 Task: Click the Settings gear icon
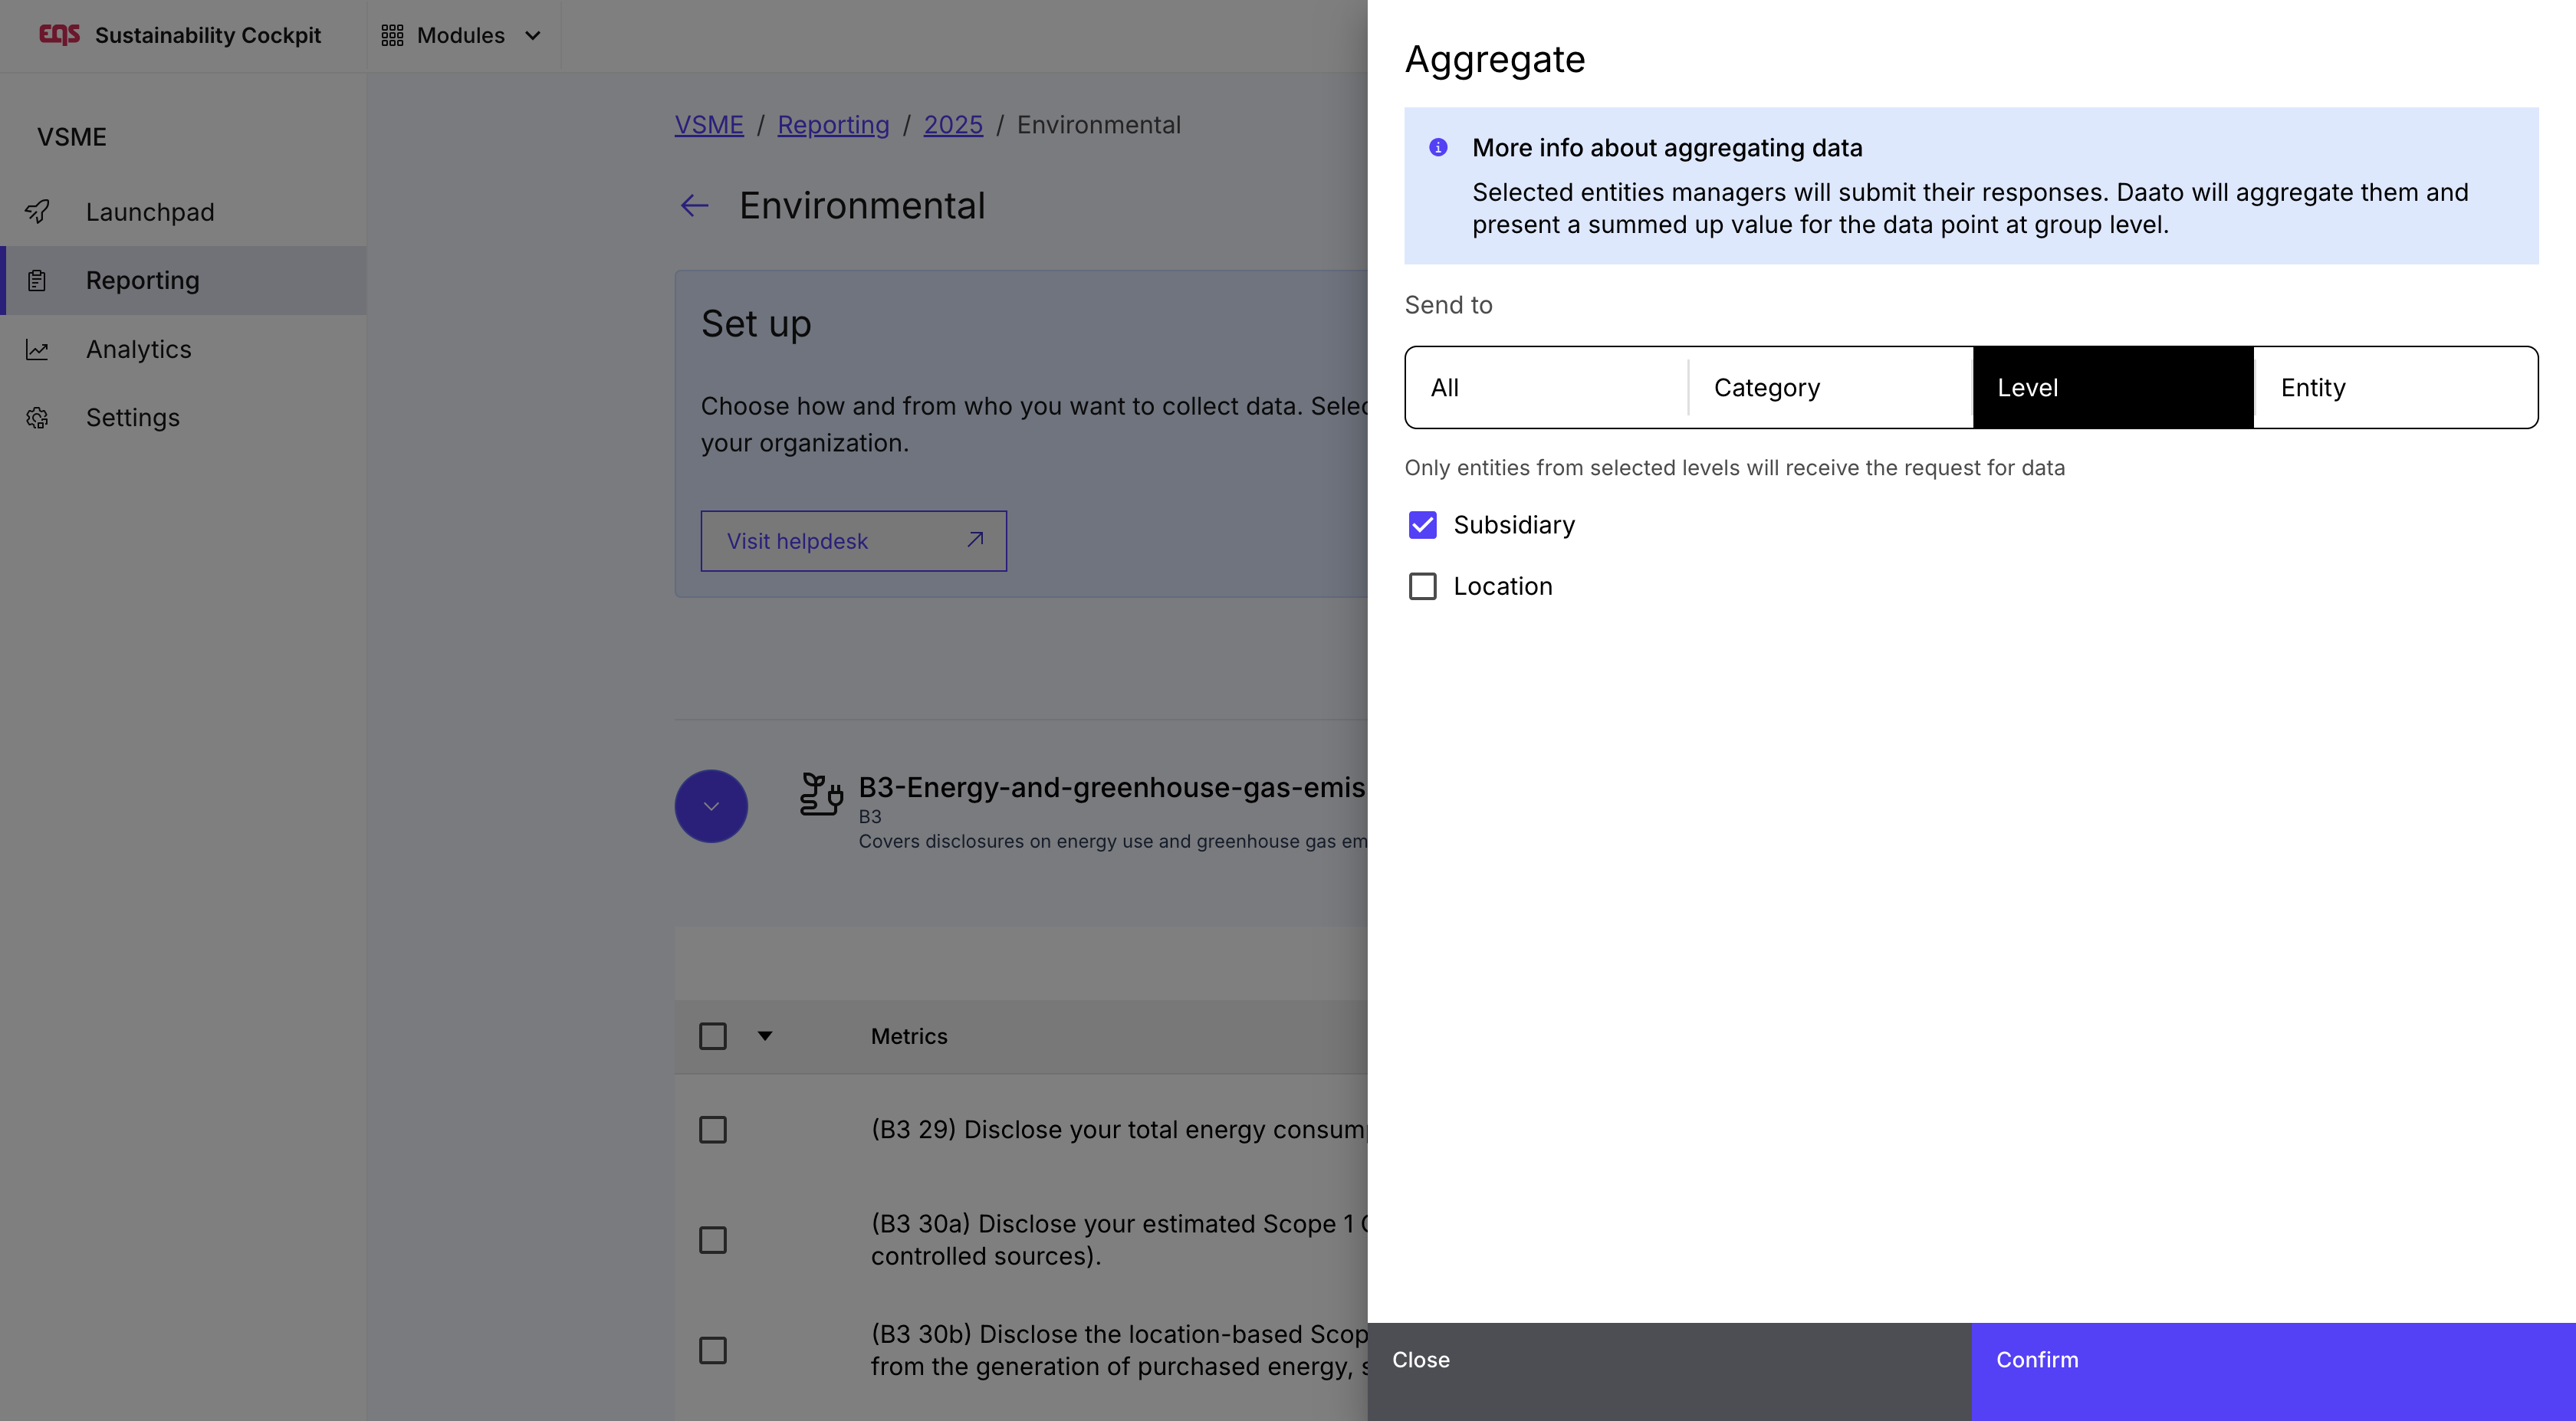38,418
